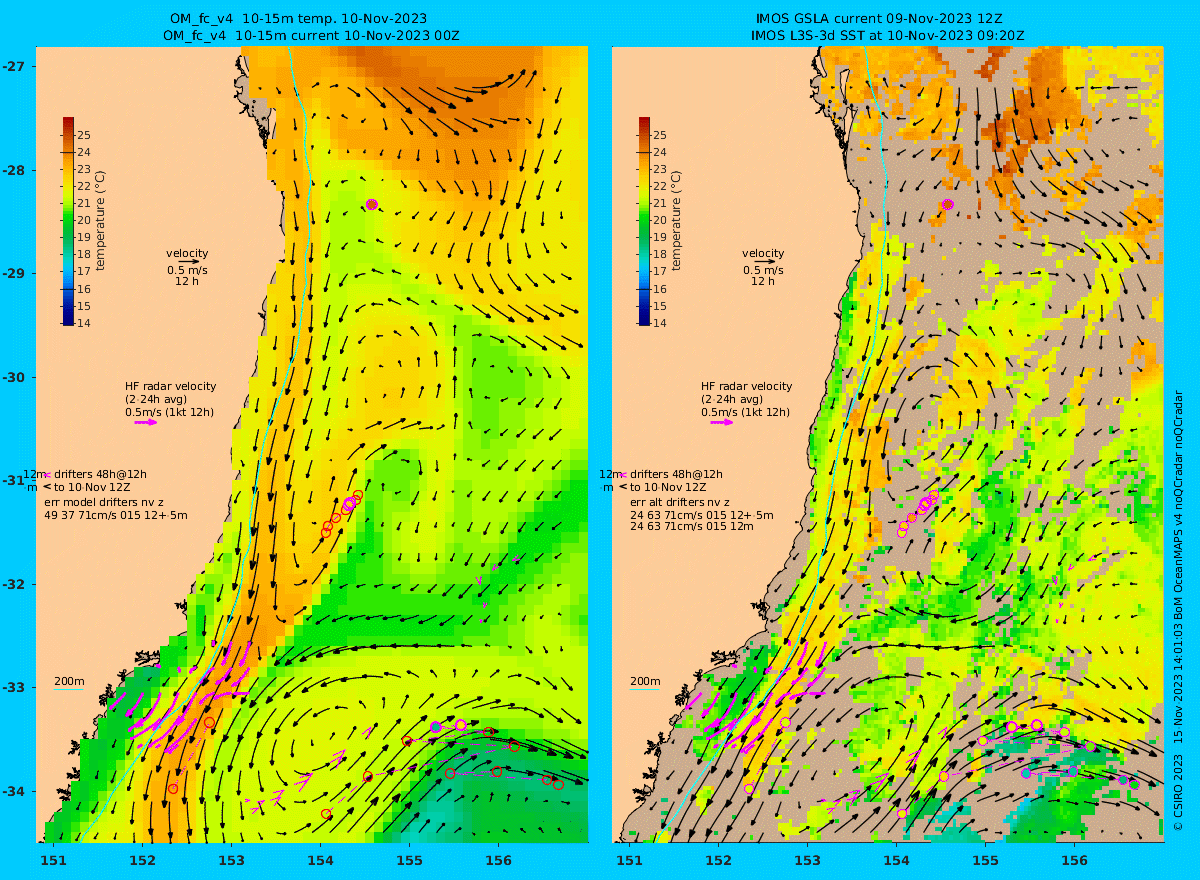The width and height of the screenshot is (1200, 880).
Task: Click 'HF radar velocity' text in OM_fc_v4 map
Action: pos(170,386)
